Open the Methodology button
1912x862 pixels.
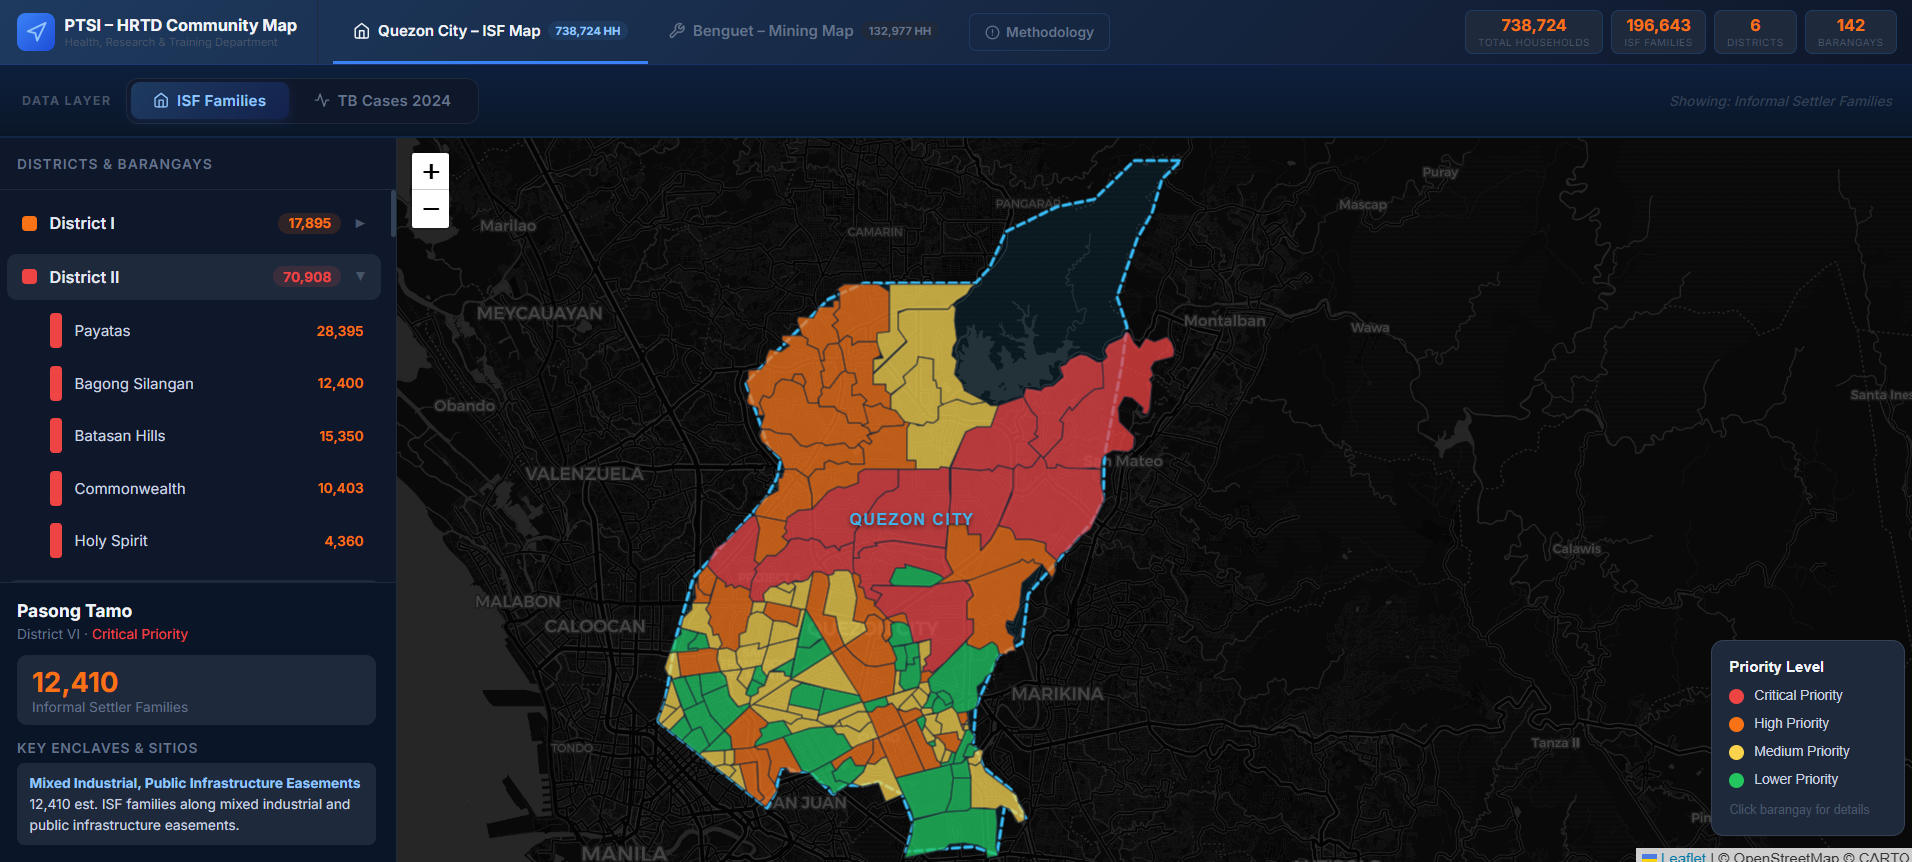1039,32
